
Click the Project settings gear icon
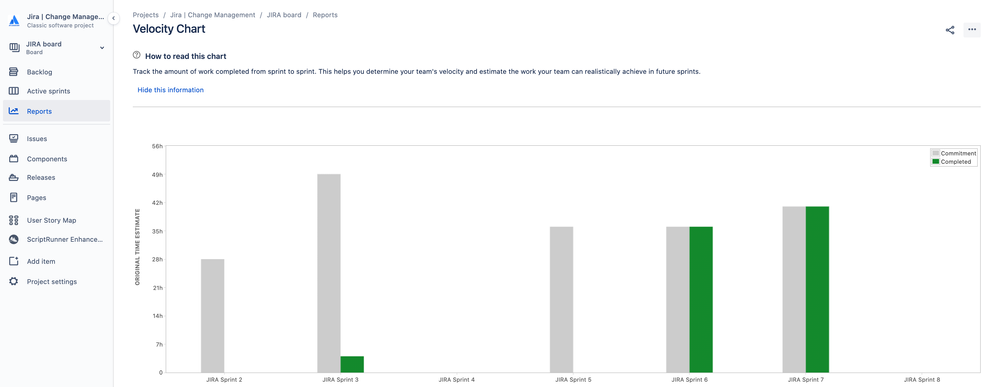pyautogui.click(x=13, y=281)
